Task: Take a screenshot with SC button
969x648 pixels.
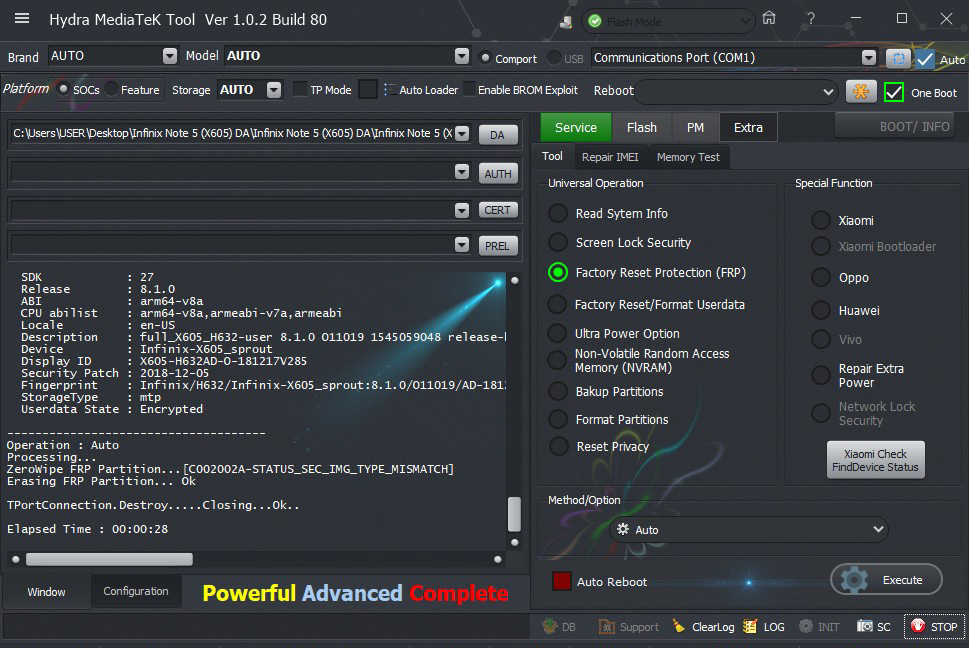Action: click(873, 627)
